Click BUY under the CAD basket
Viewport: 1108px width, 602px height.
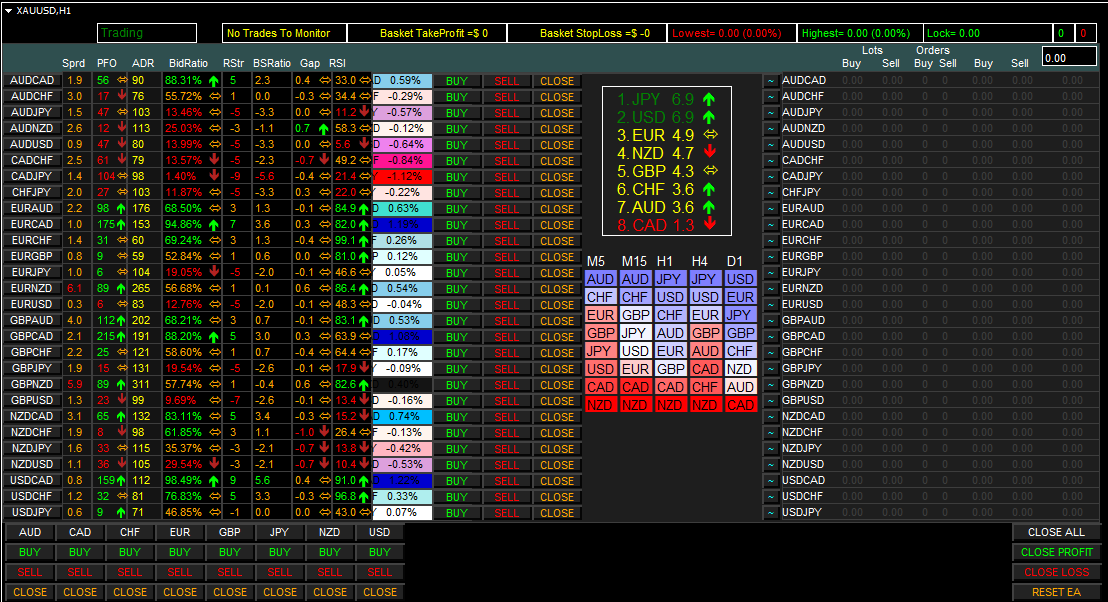pos(80,552)
